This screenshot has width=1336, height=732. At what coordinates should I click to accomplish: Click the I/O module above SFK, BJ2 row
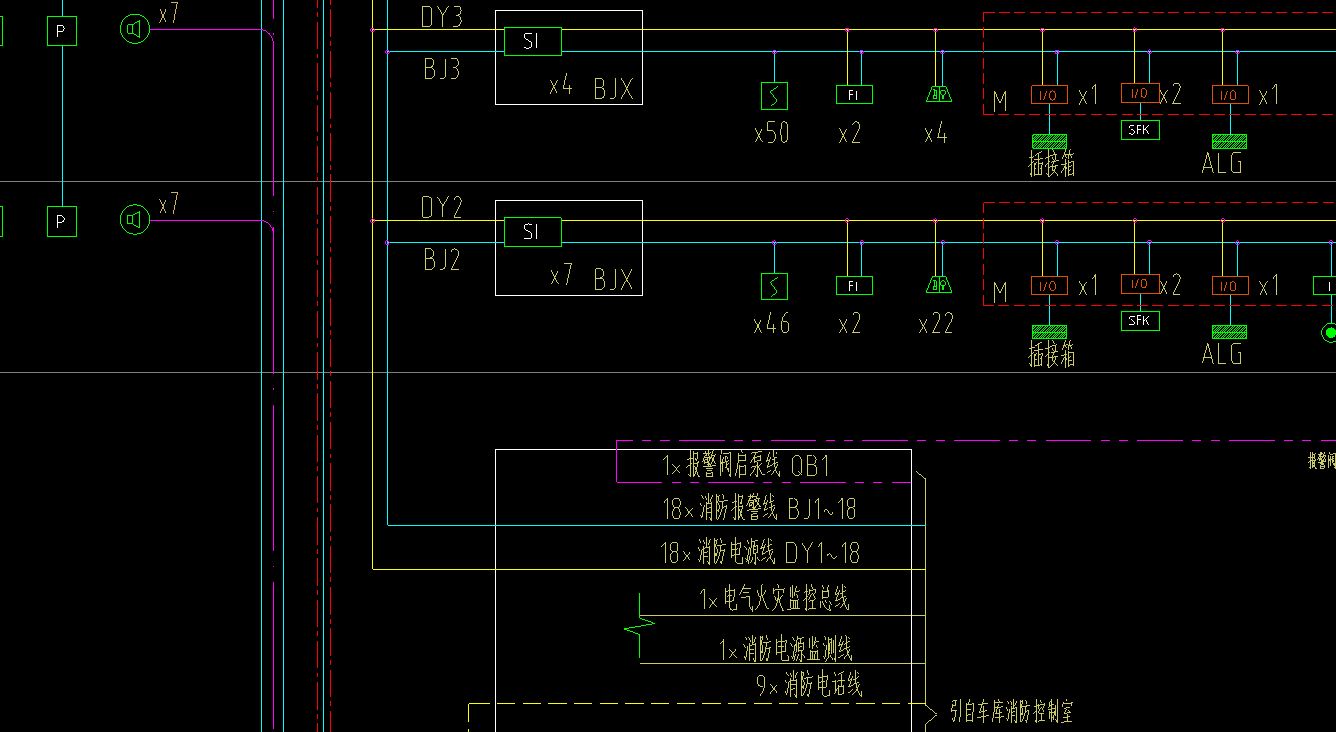click(1140, 284)
